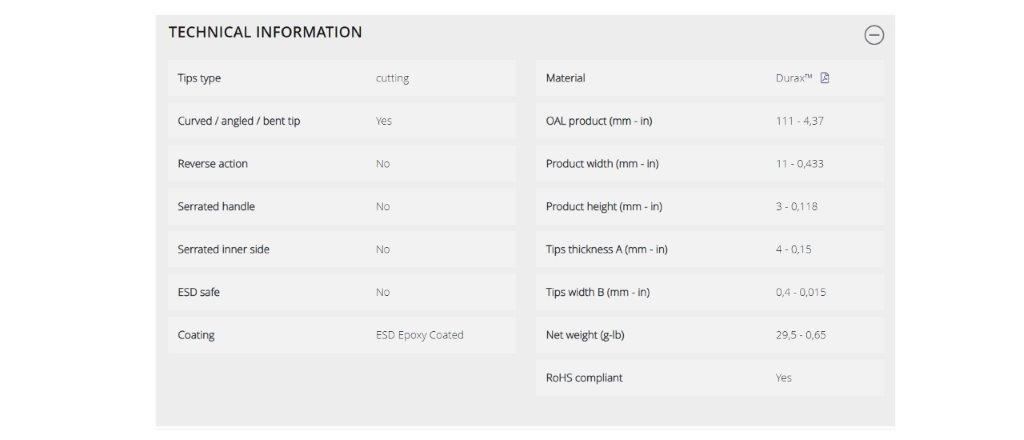Select the Coating ESD Epoxy Coated row
The image size is (1024, 440).
coord(342,336)
